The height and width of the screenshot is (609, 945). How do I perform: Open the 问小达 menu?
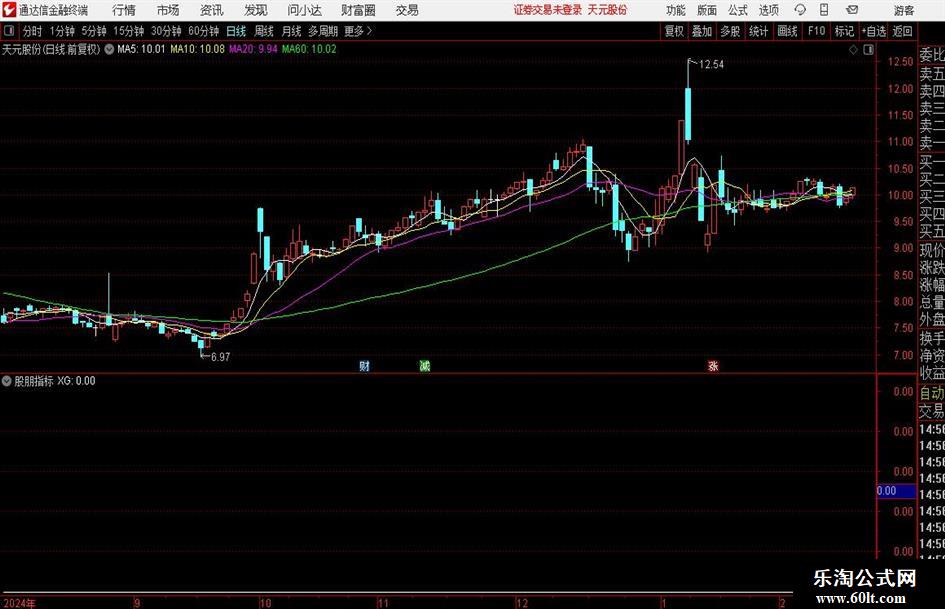click(x=304, y=10)
